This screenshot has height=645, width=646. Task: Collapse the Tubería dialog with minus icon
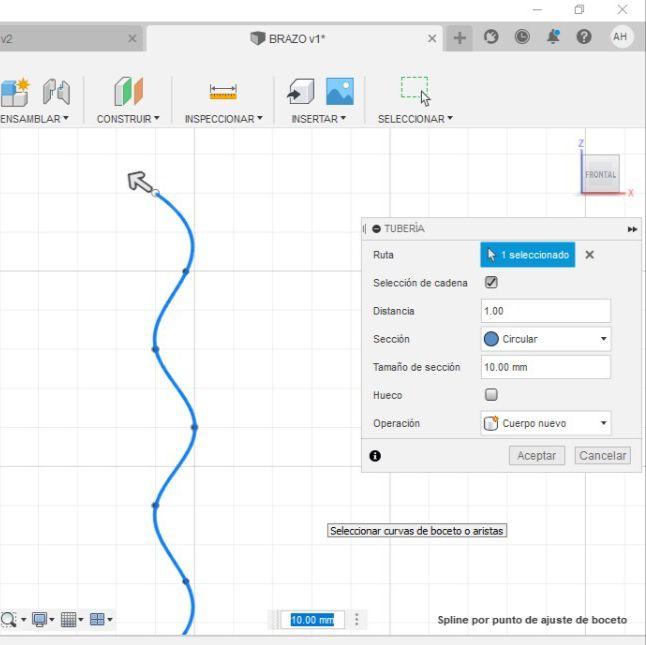[376, 229]
